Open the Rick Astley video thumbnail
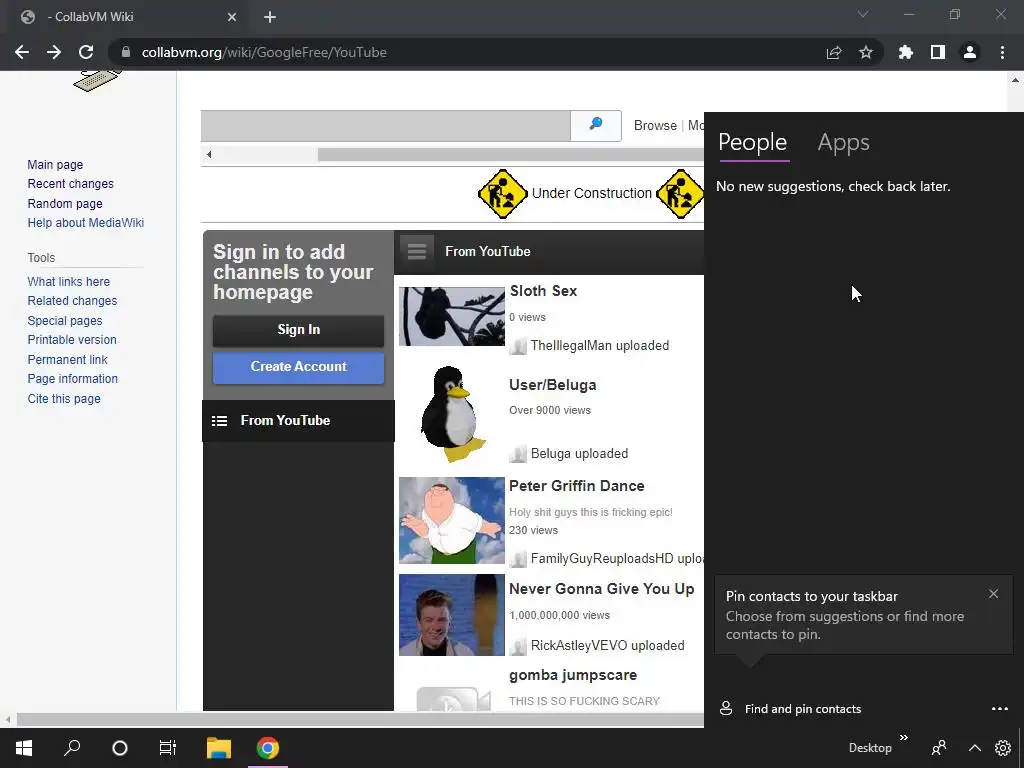Screen dimensions: 1024x768 452,615
